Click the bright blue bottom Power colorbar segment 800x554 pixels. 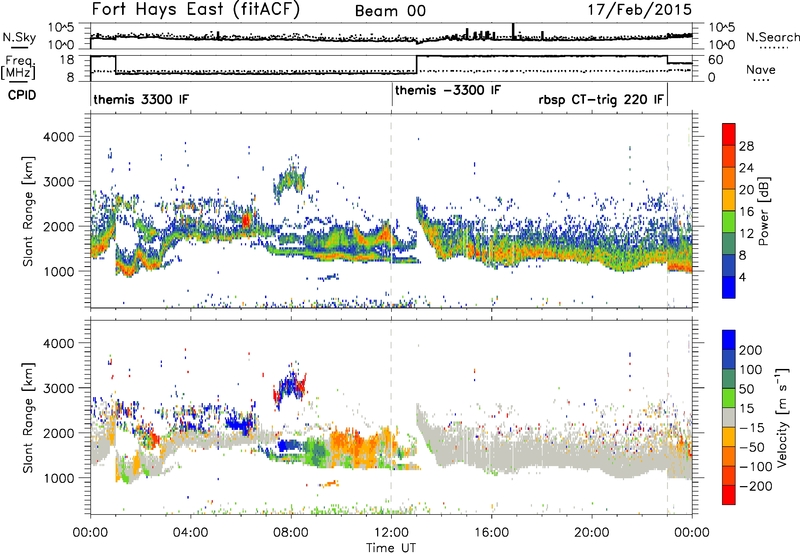pos(729,287)
